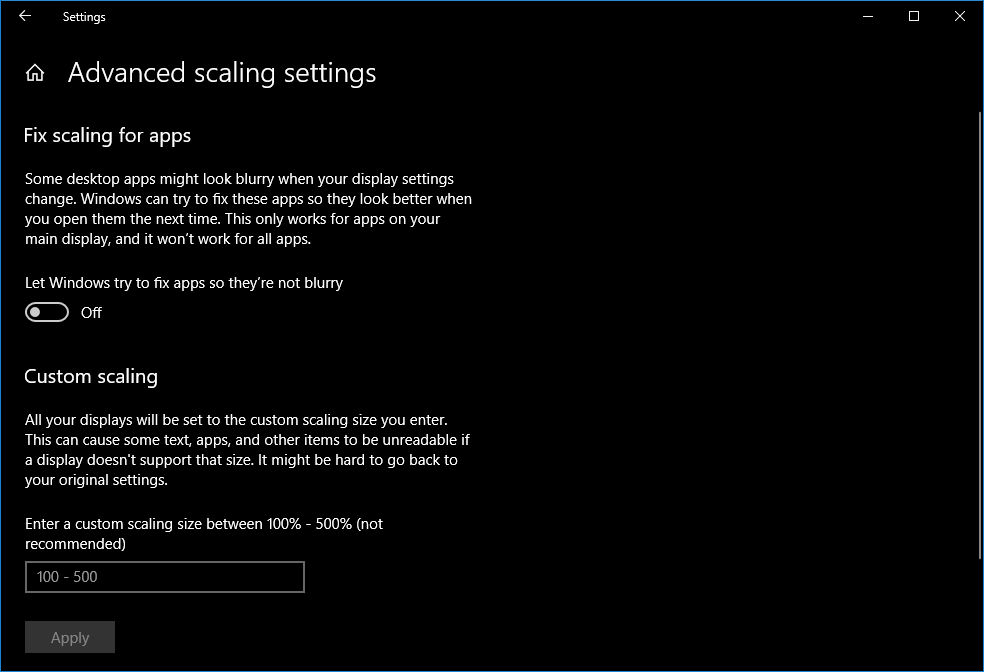The height and width of the screenshot is (672, 984).
Task: Minimize the Settings window
Action: (x=866, y=16)
